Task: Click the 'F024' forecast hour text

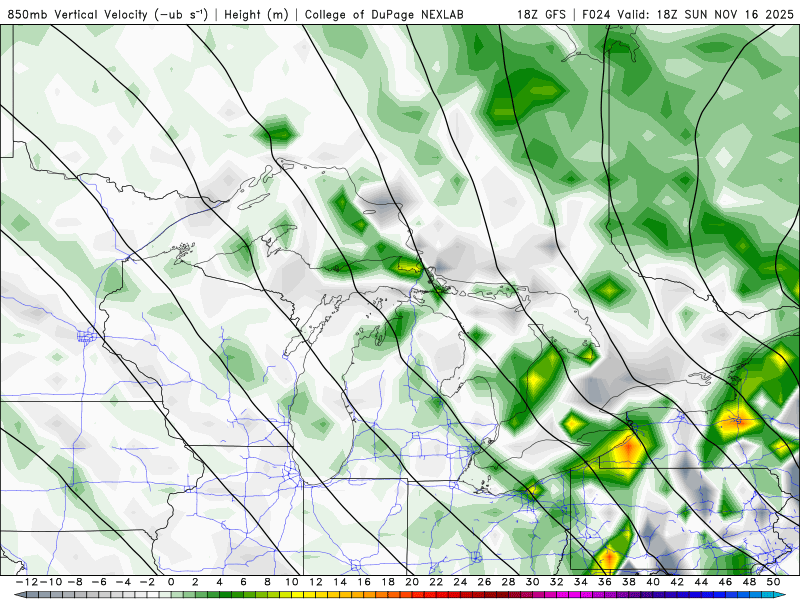Action: point(596,14)
